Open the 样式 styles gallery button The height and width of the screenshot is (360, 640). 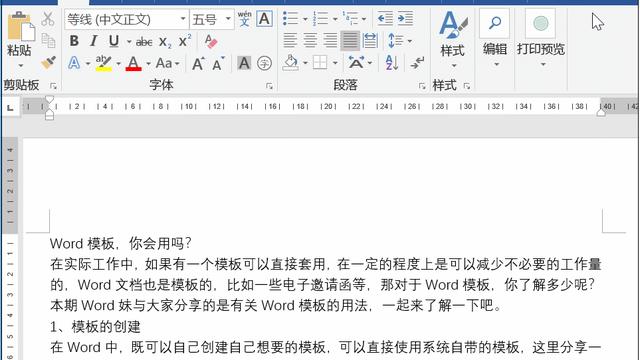coord(453,39)
